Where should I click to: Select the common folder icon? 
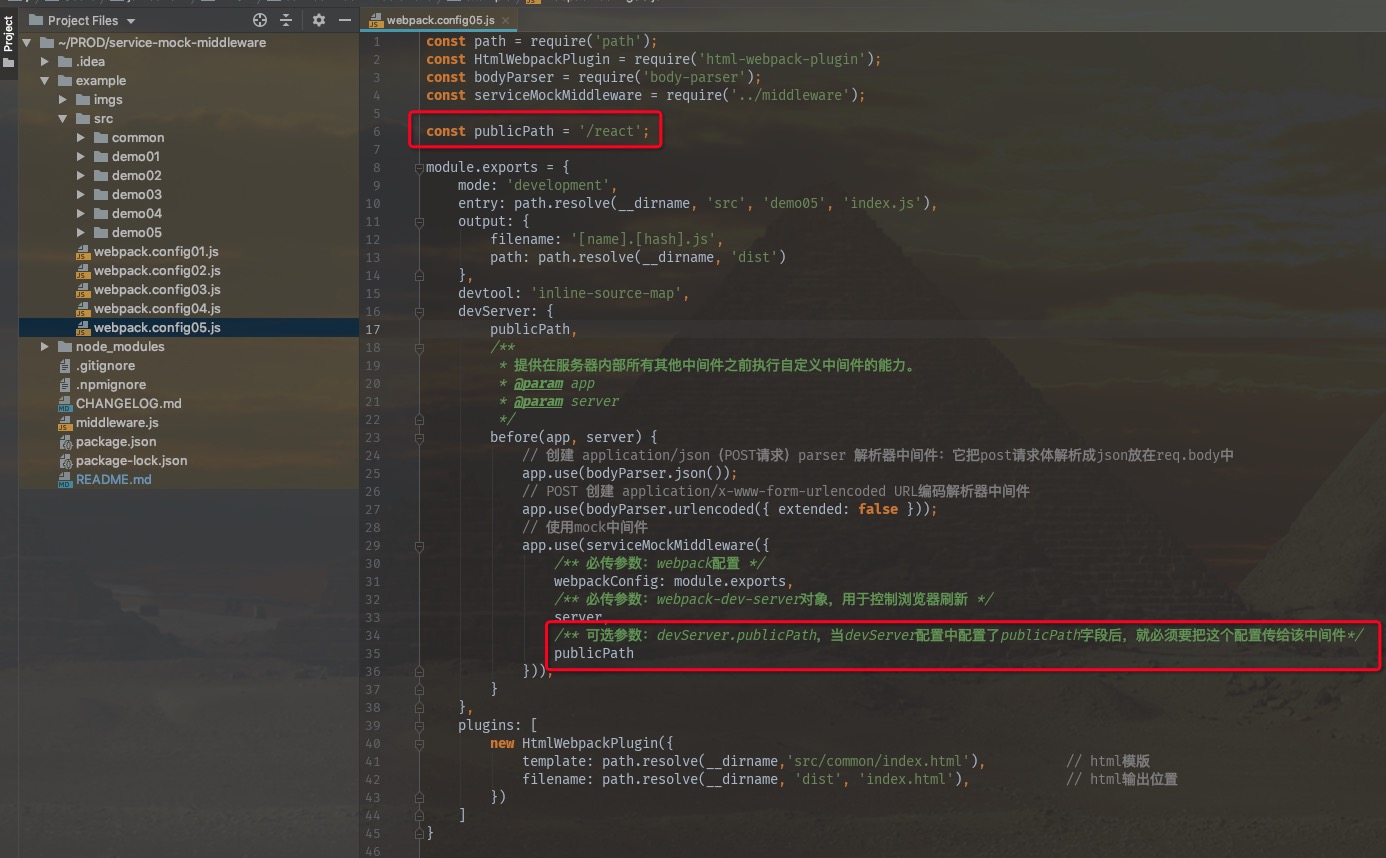(x=101, y=138)
